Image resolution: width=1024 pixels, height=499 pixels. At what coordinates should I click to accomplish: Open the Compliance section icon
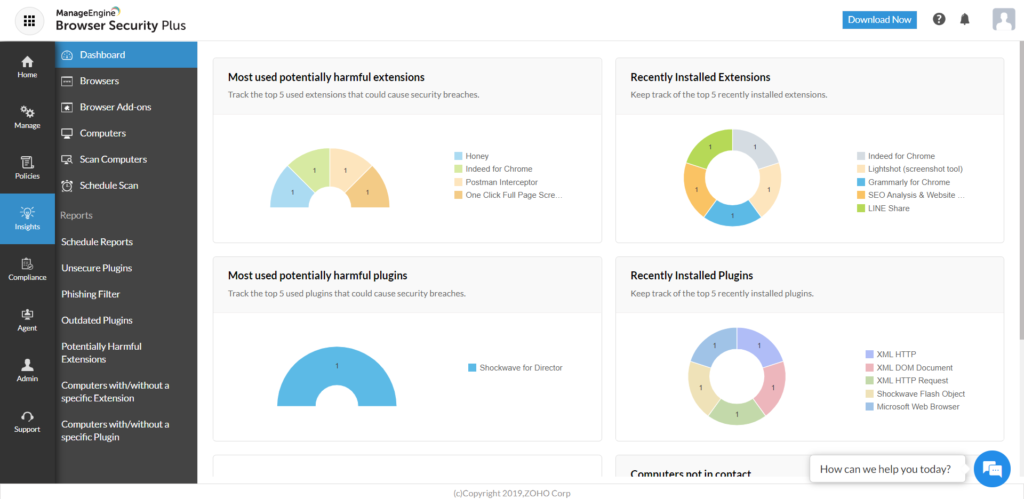27,269
